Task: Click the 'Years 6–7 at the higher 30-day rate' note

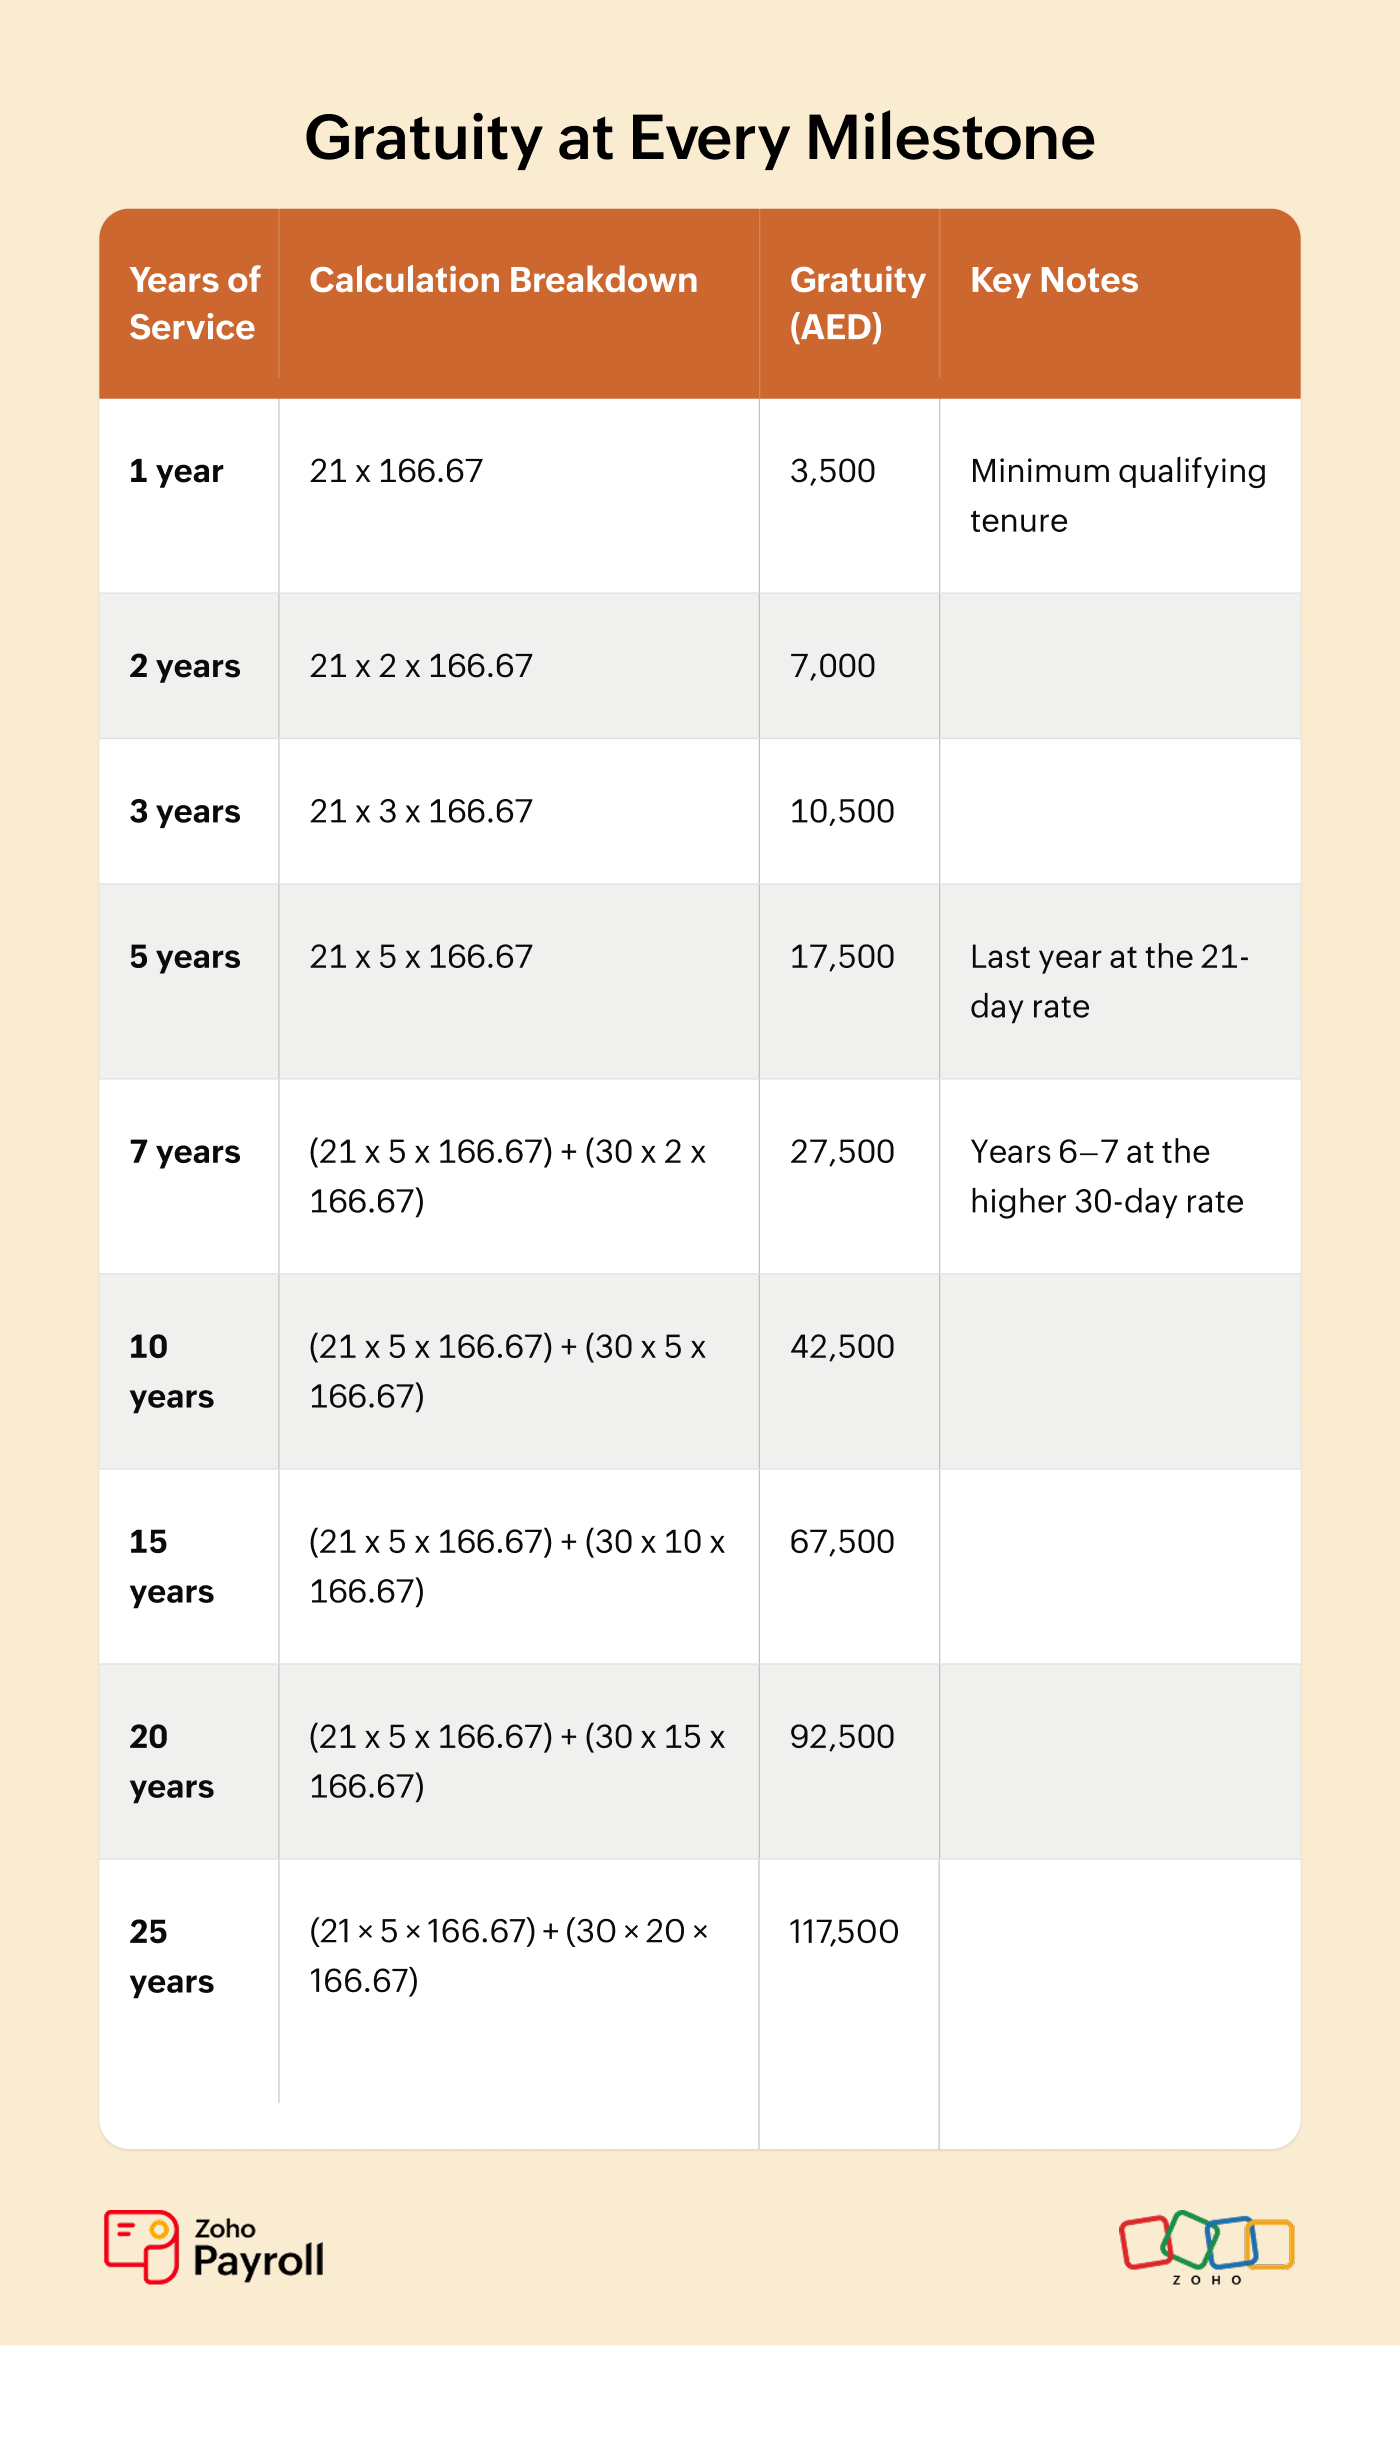Action: click(1106, 1176)
